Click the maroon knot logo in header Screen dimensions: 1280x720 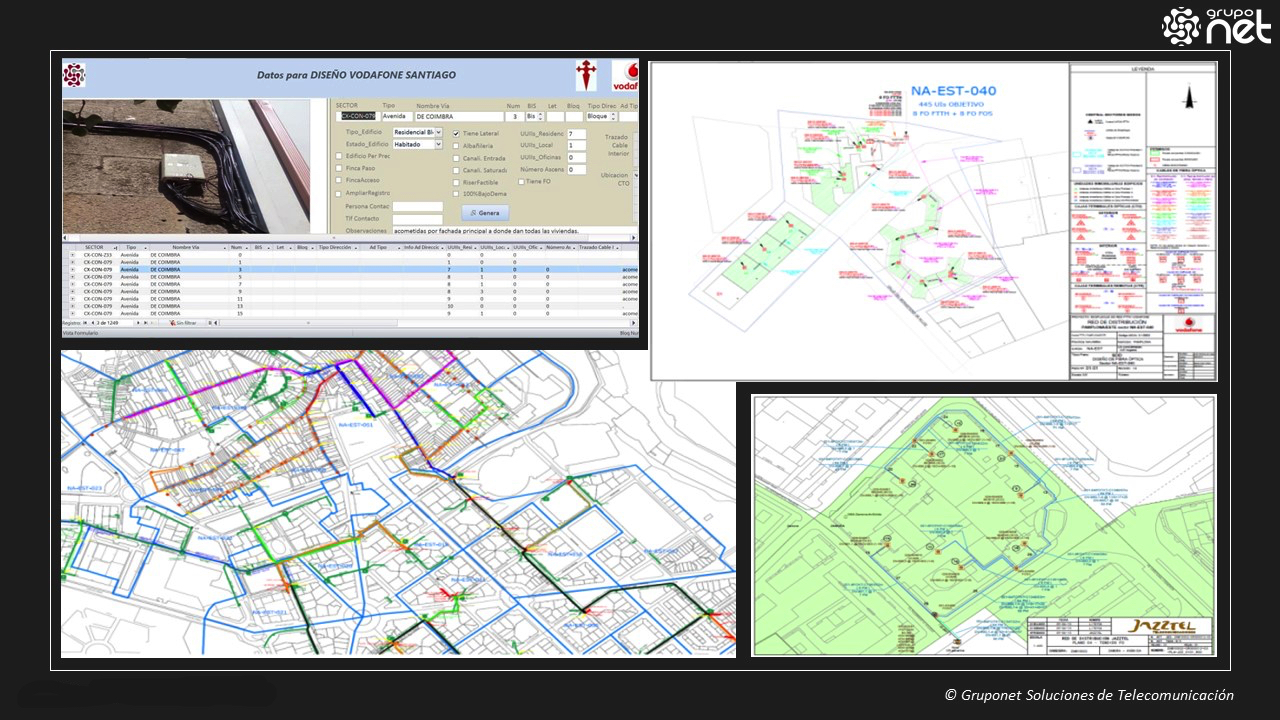click(x=74, y=75)
